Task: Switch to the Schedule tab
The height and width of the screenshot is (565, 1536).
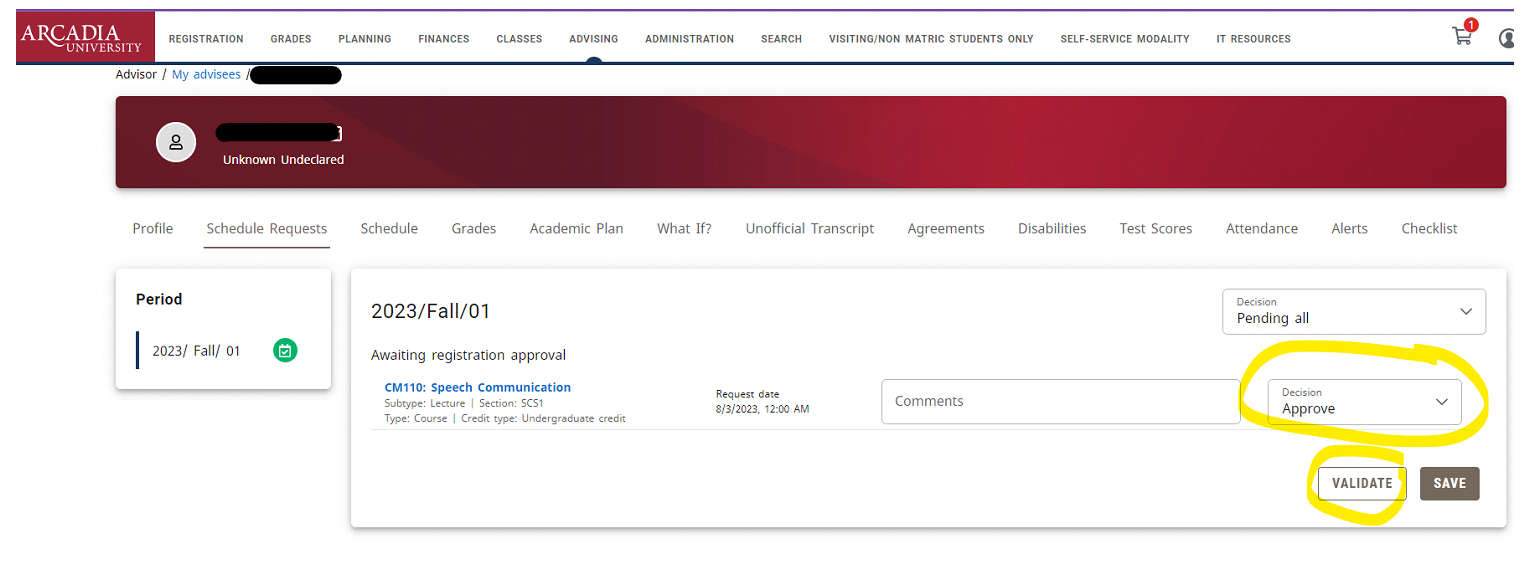Action: 389,229
